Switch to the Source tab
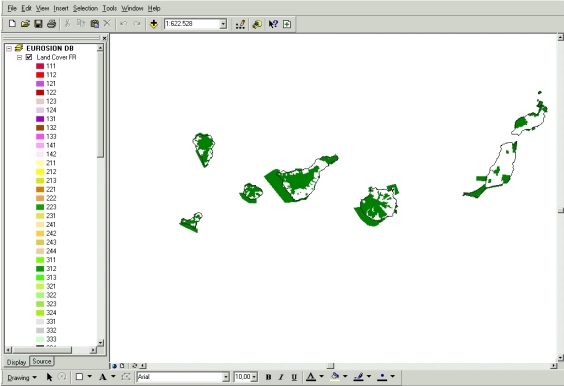 pos(42,361)
